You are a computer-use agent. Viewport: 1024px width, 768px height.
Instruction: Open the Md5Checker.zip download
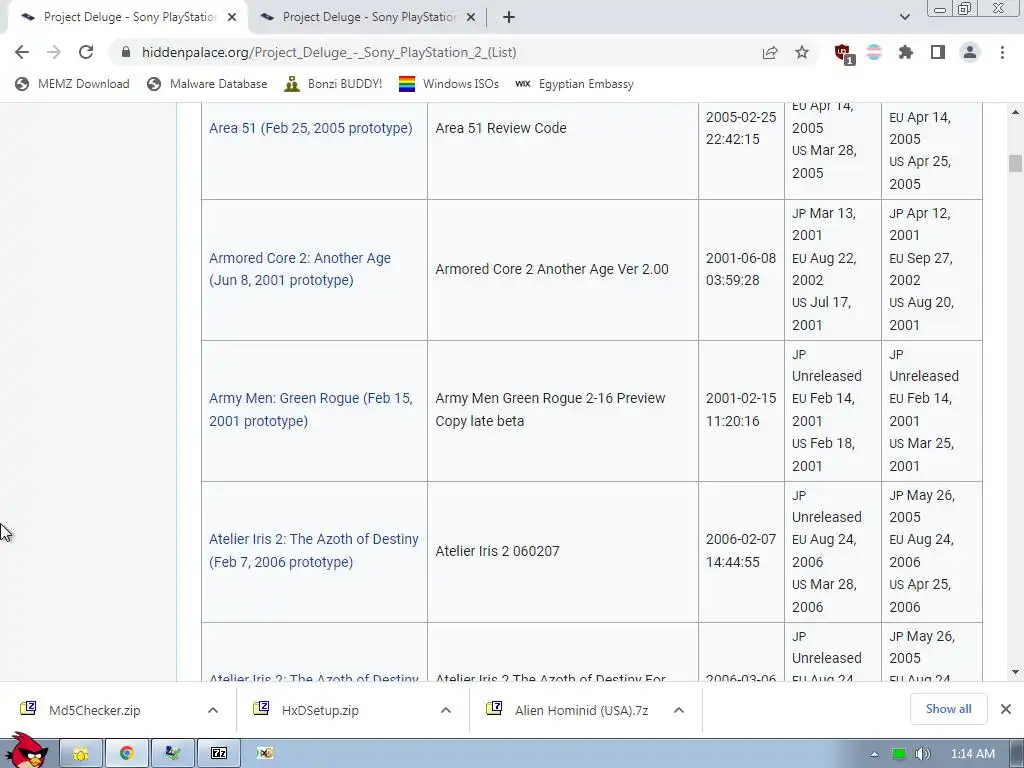(x=95, y=710)
